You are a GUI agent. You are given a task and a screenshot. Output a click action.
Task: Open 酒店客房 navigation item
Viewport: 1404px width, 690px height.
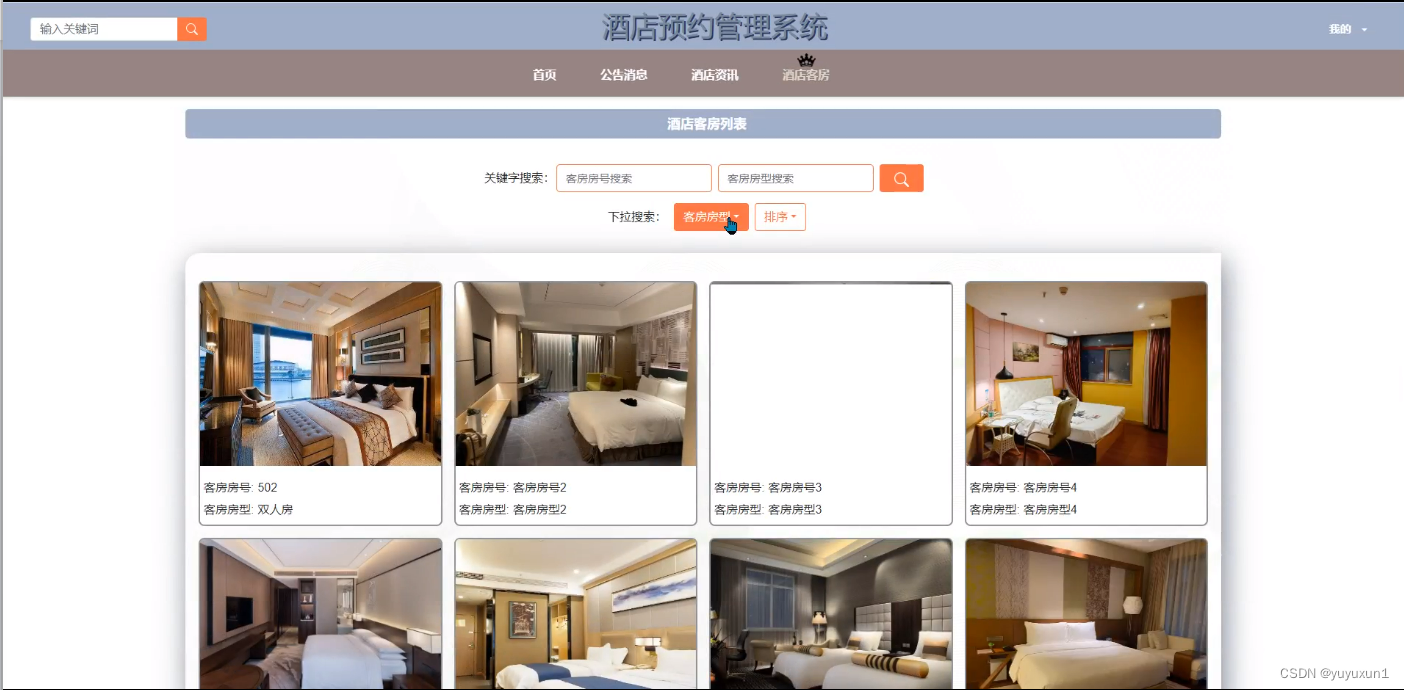[806, 75]
